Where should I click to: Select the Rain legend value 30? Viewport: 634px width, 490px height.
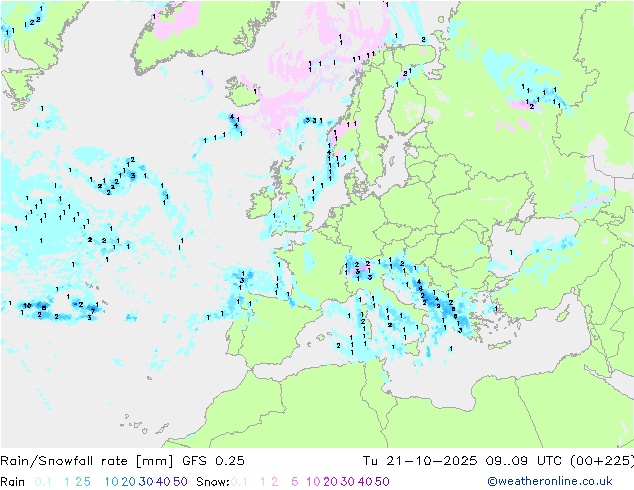pos(146,482)
